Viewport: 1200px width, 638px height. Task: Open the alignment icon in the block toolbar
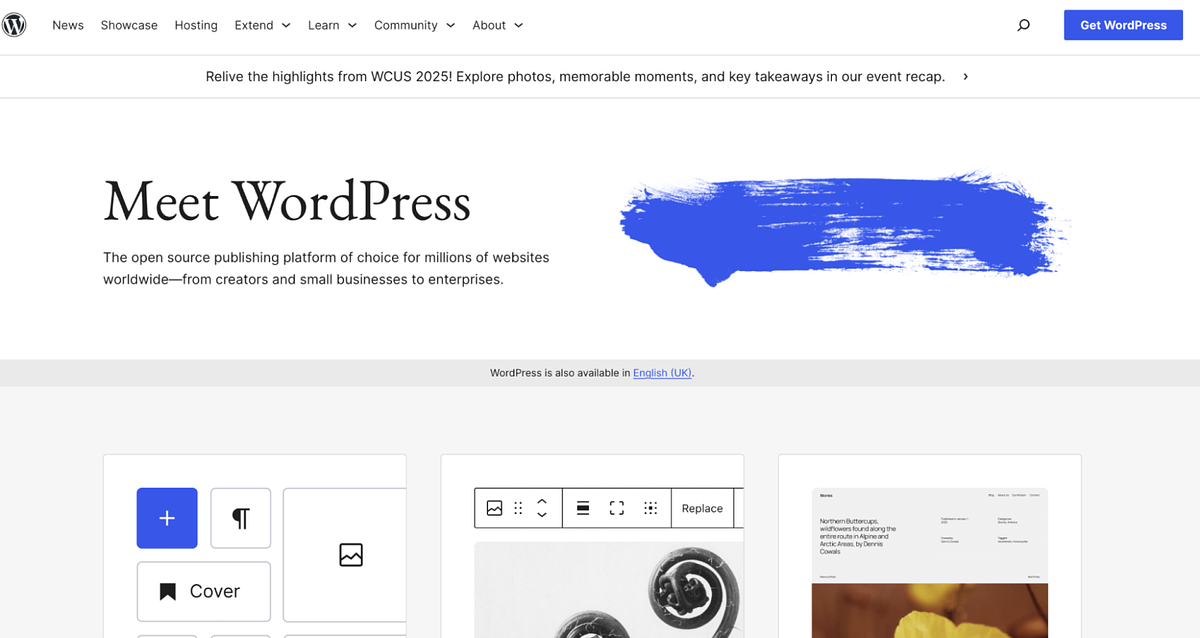(583, 508)
